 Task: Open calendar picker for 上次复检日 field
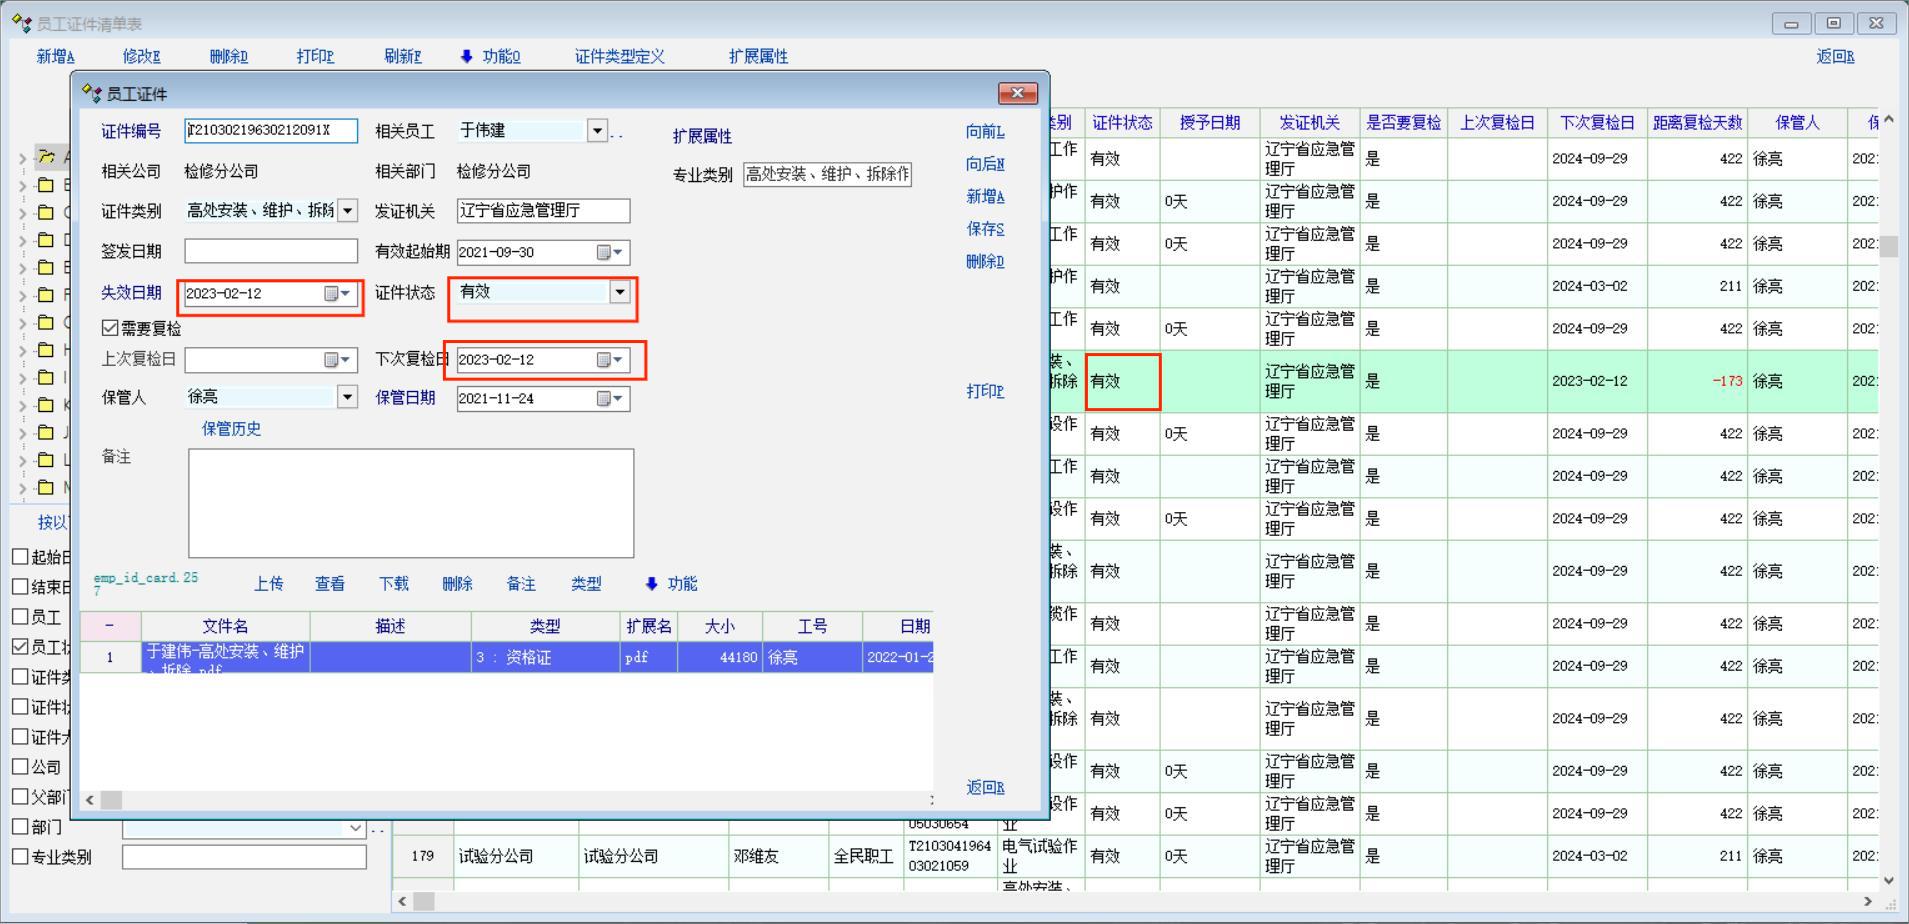(x=337, y=360)
